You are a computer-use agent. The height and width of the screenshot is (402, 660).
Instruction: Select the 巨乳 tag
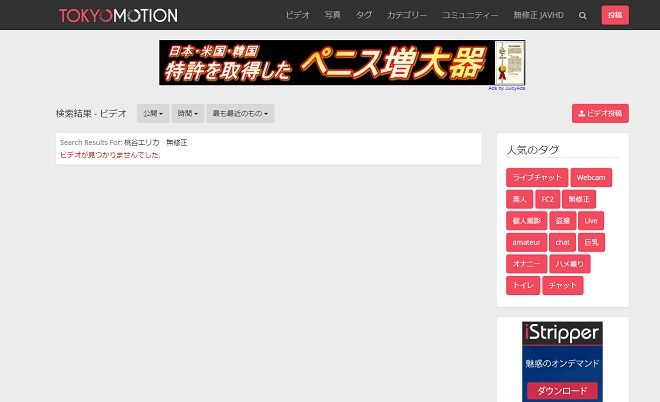coord(591,242)
